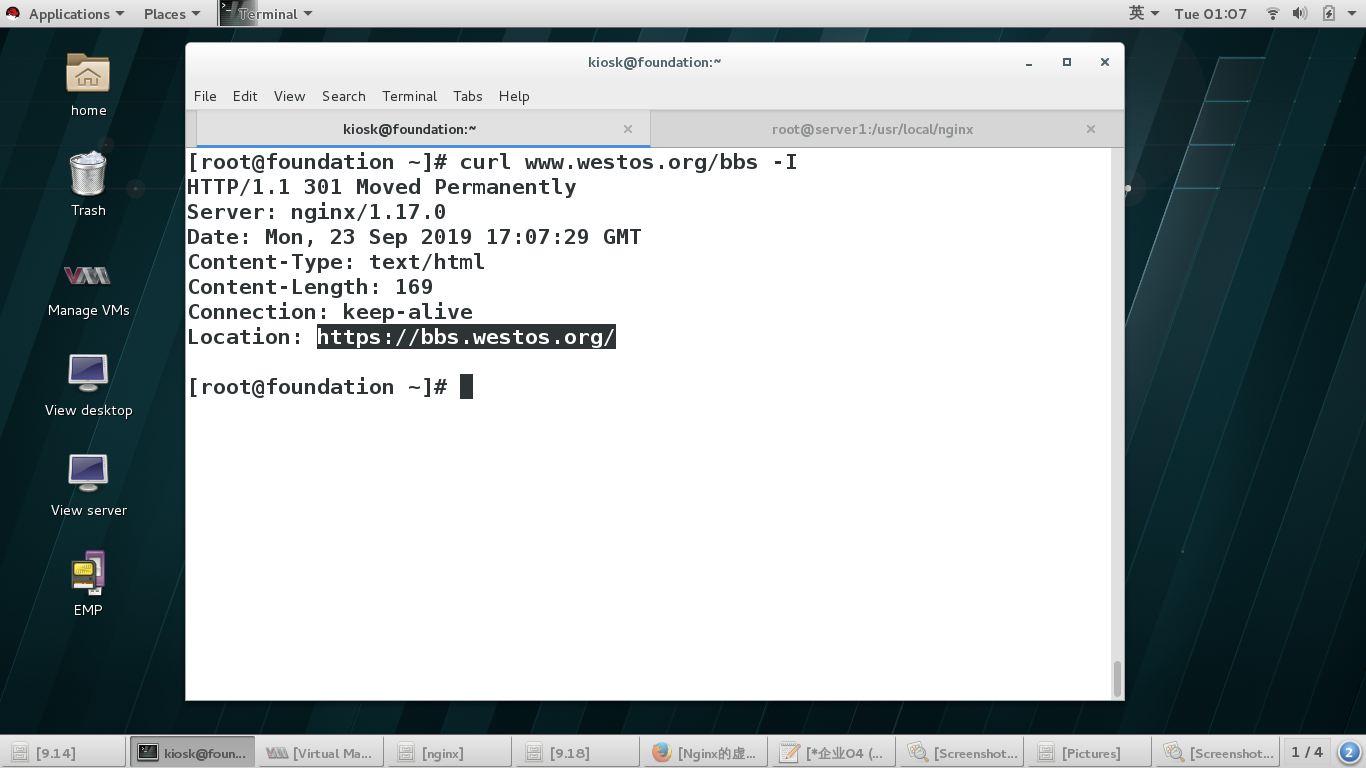Click the 301 Moved Permanently line
Viewport: 1366px width, 768px height.
[382, 187]
